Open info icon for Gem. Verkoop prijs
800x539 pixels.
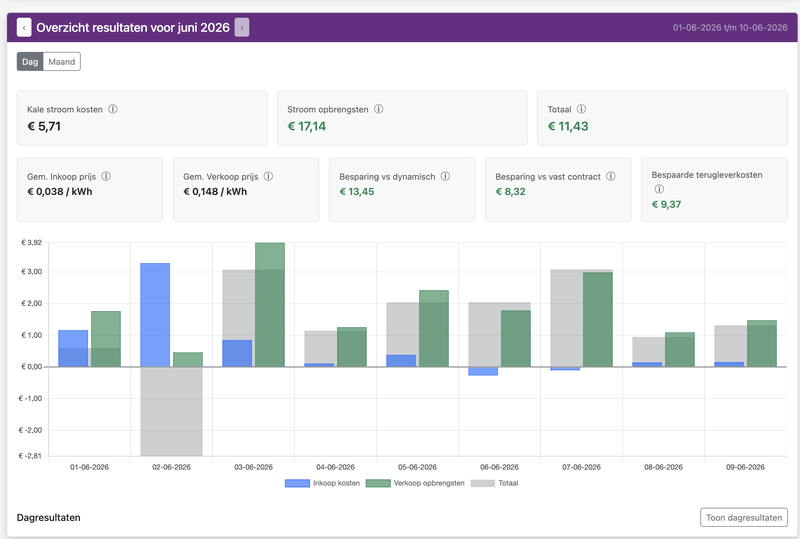click(268, 176)
